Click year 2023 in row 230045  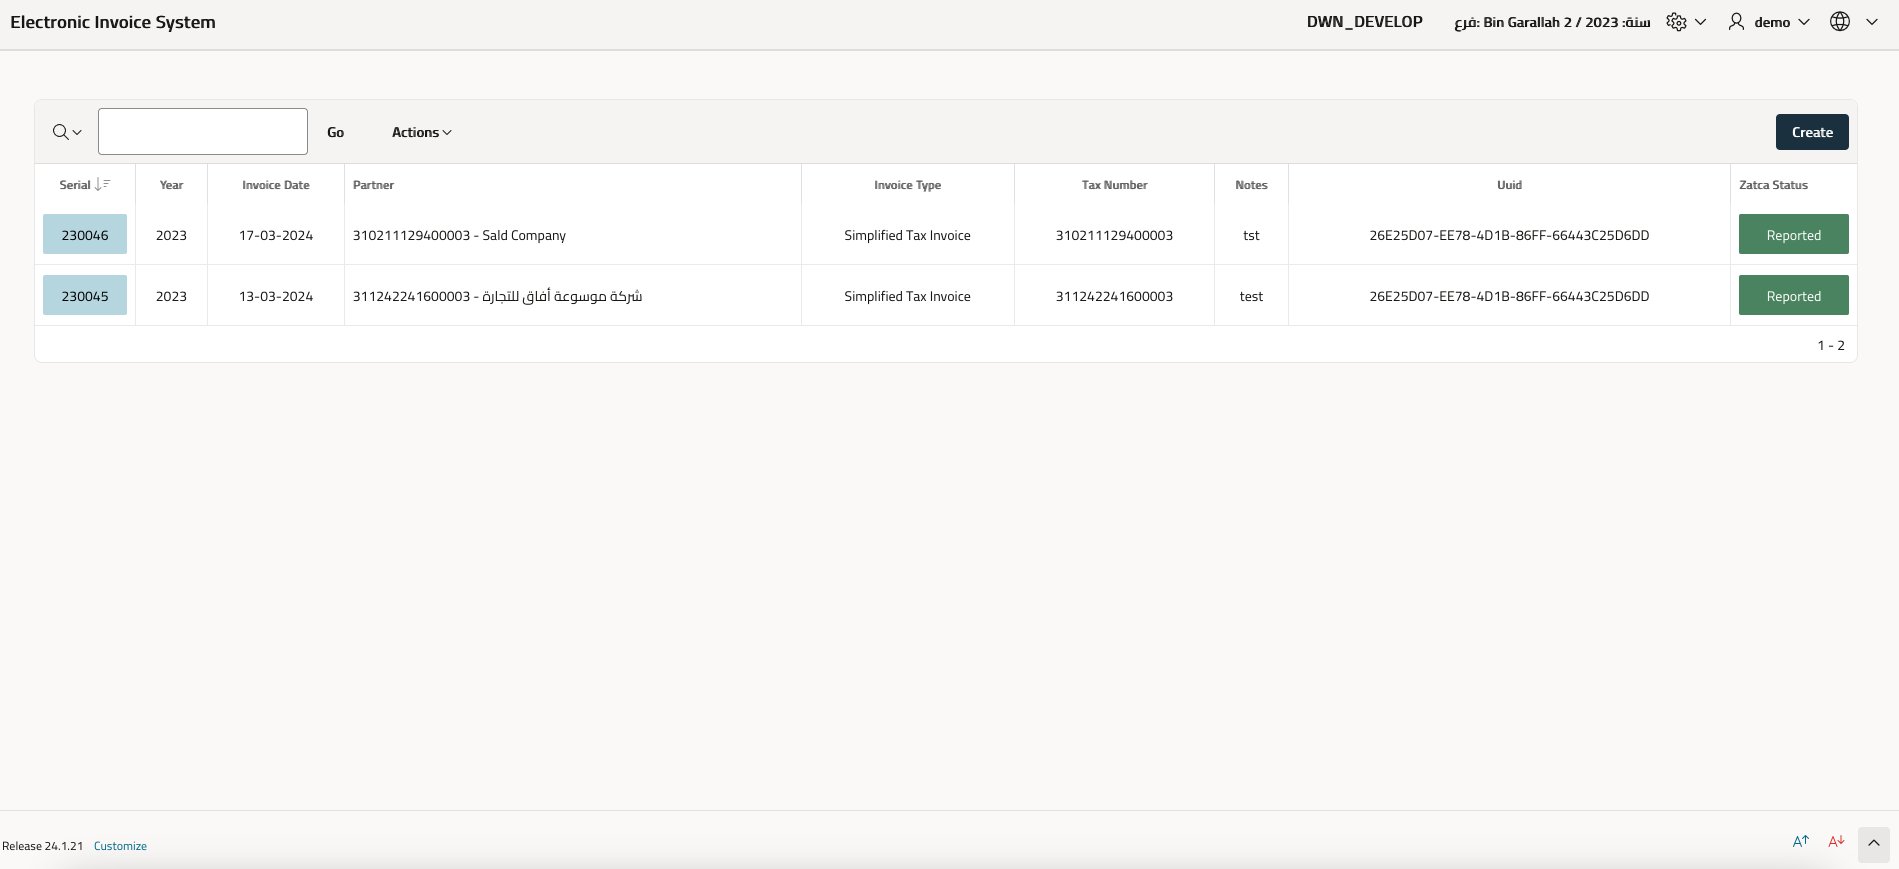coord(171,296)
